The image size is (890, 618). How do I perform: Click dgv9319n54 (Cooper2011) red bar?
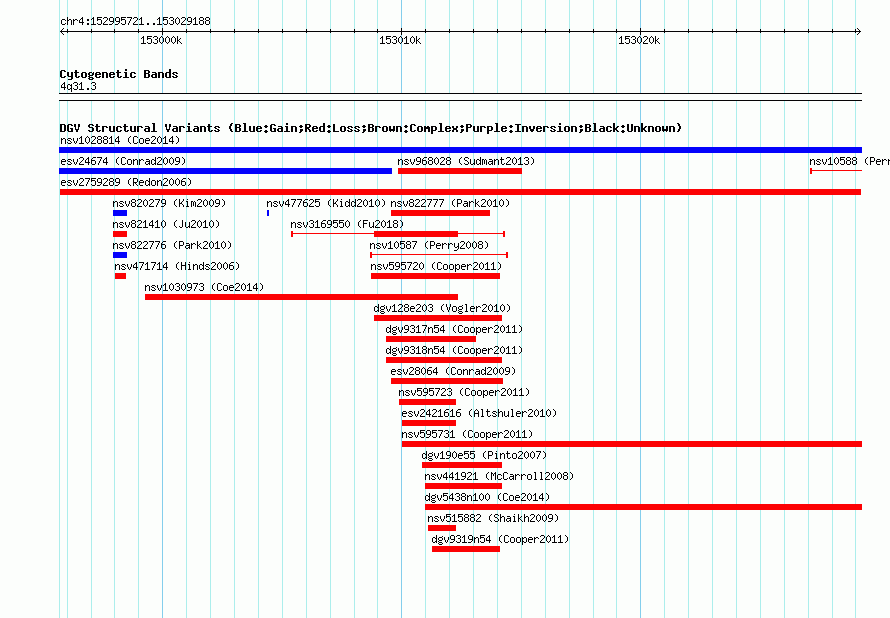(466, 549)
